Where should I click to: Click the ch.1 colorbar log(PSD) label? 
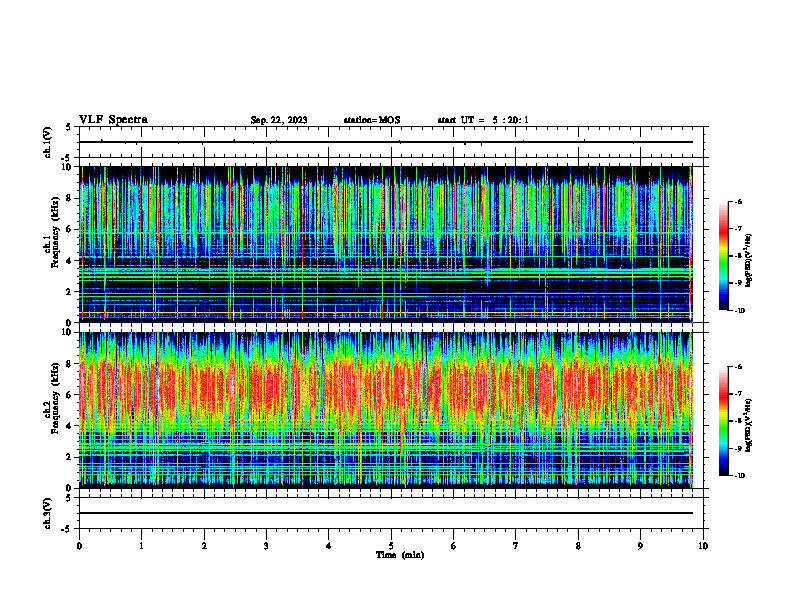pos(748,261)
